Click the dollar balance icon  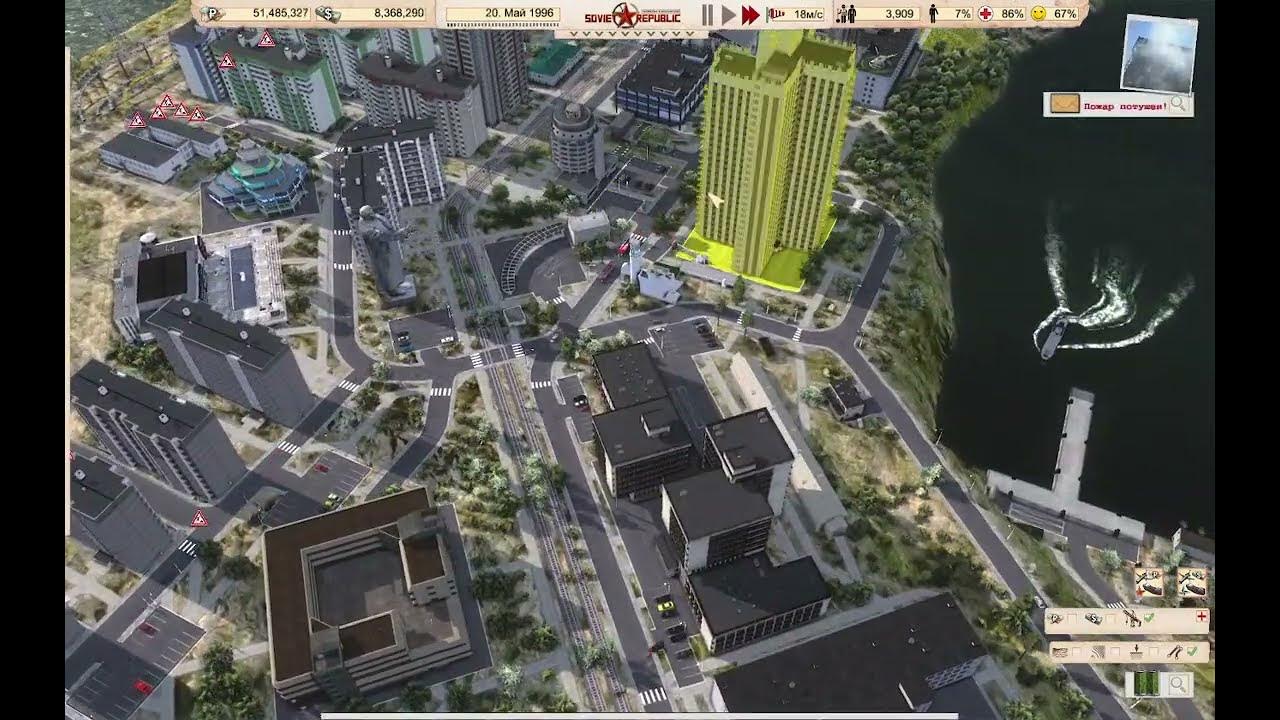click(326, 13)
